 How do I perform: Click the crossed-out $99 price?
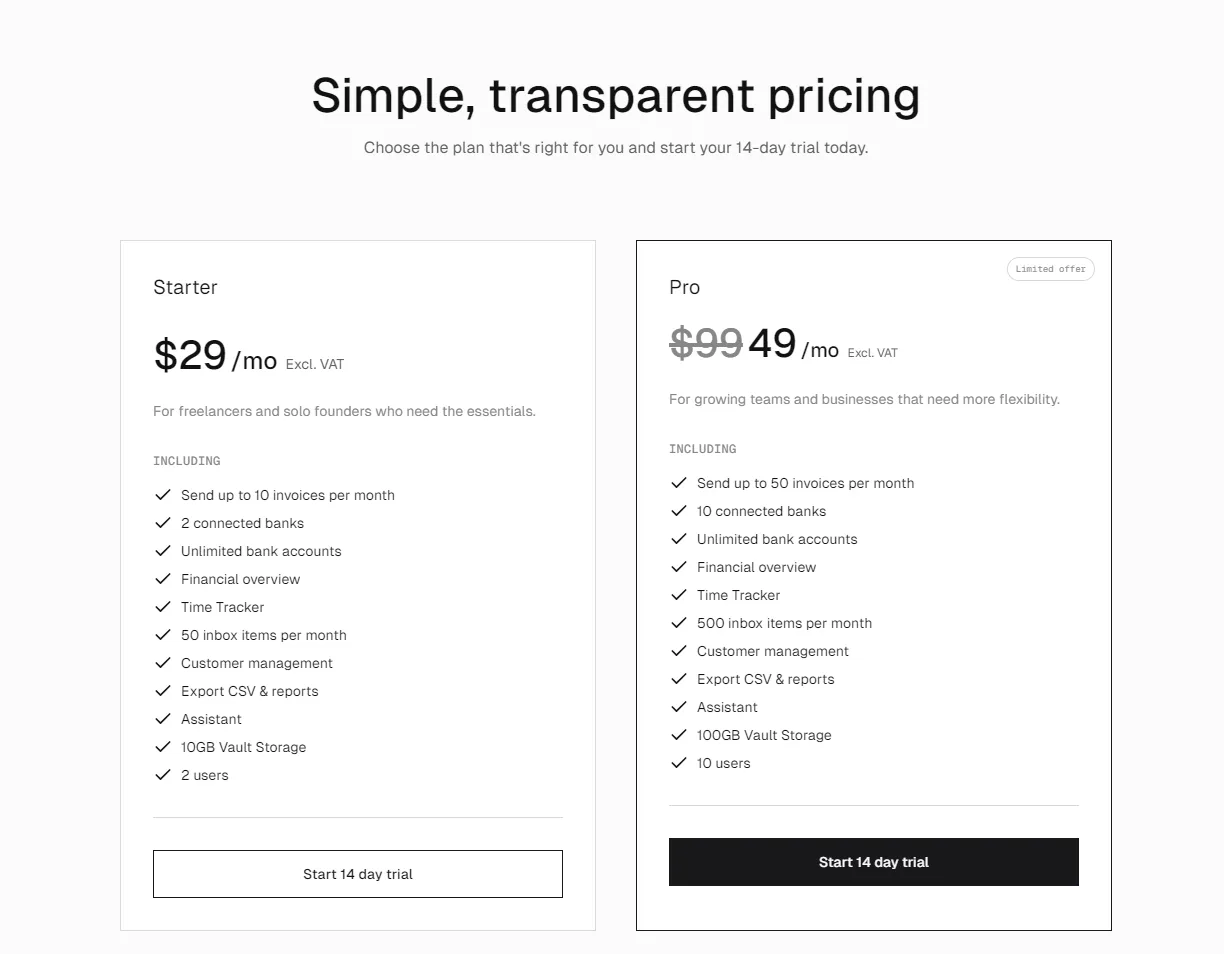click(706, 344)
